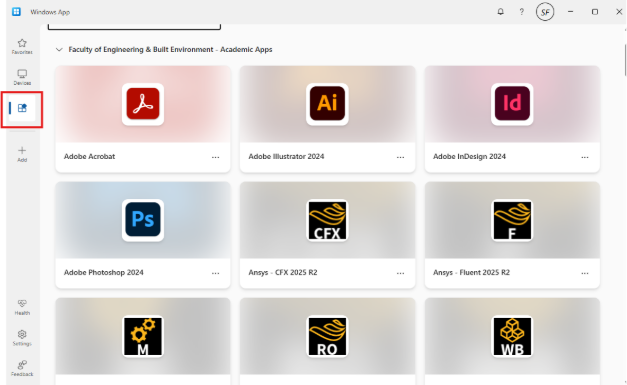The width and height of the screenshot is (627, 385).
Task: Click the search field at top
Action: (x=134, y=26)
